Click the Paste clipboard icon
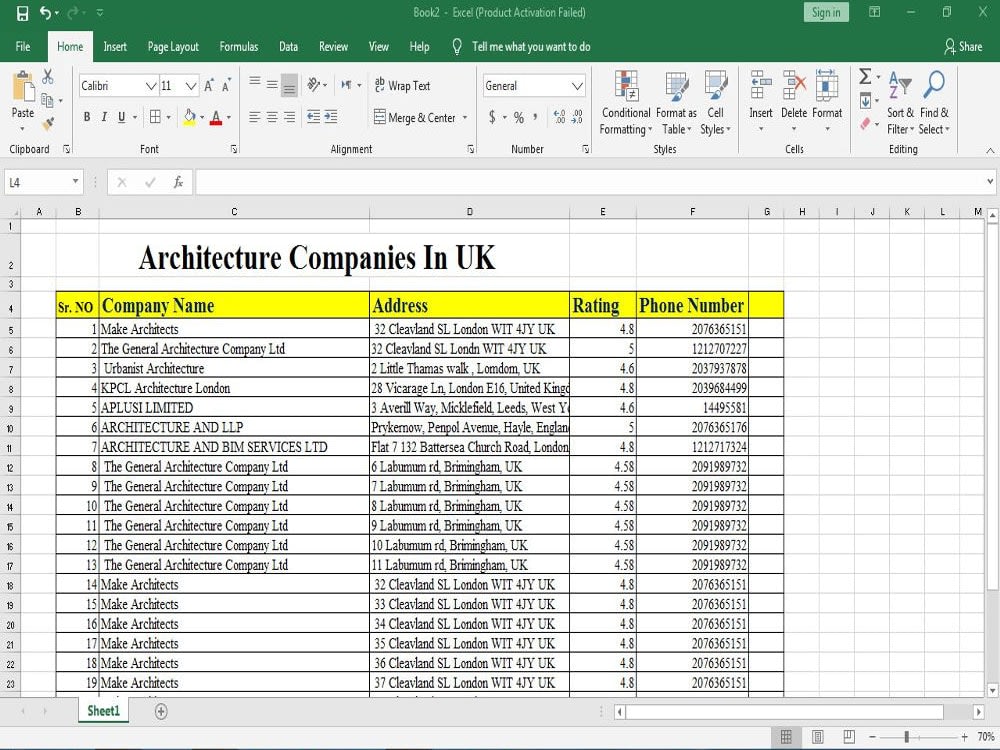Viewport: 1000px width, 750px height. (x=24, y=86)
